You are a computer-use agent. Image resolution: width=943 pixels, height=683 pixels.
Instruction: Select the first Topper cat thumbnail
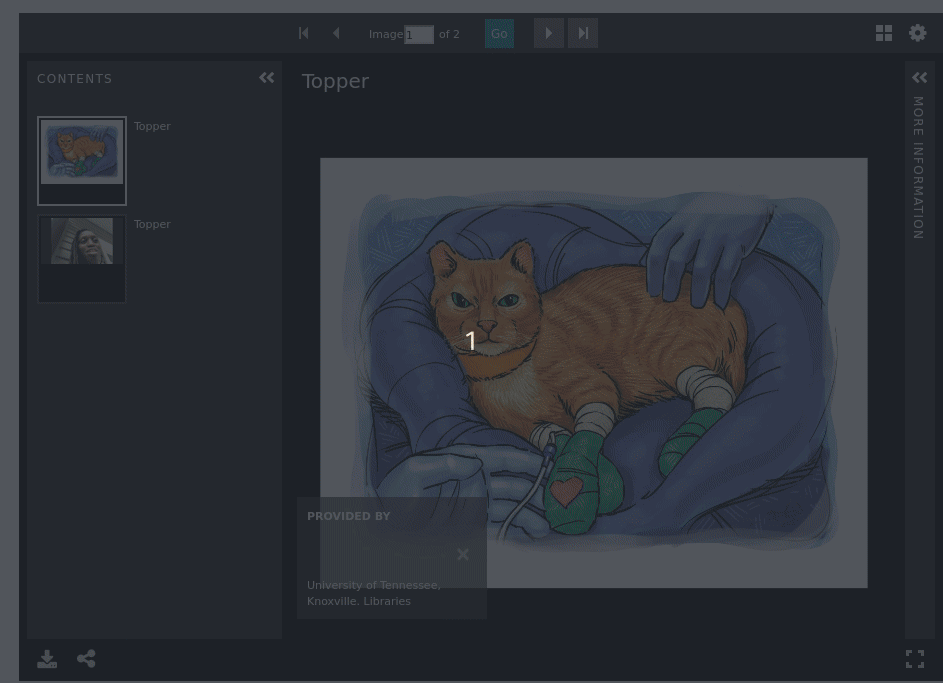[82, 161]
